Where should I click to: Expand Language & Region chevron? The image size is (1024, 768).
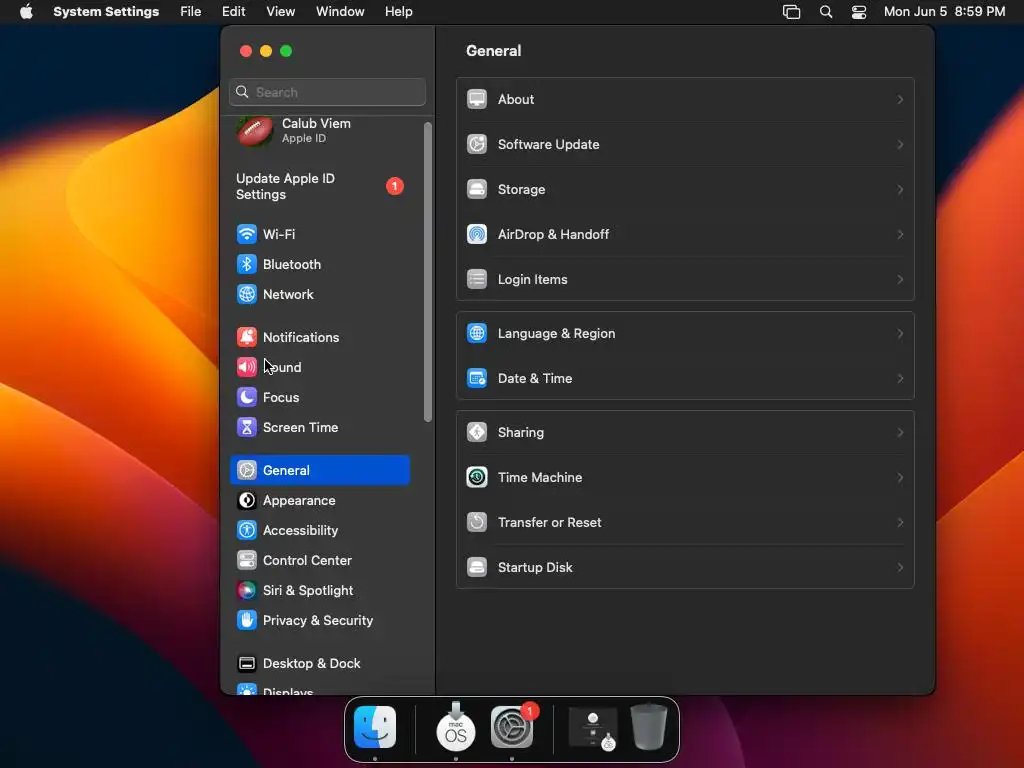(x=900, y=333)
